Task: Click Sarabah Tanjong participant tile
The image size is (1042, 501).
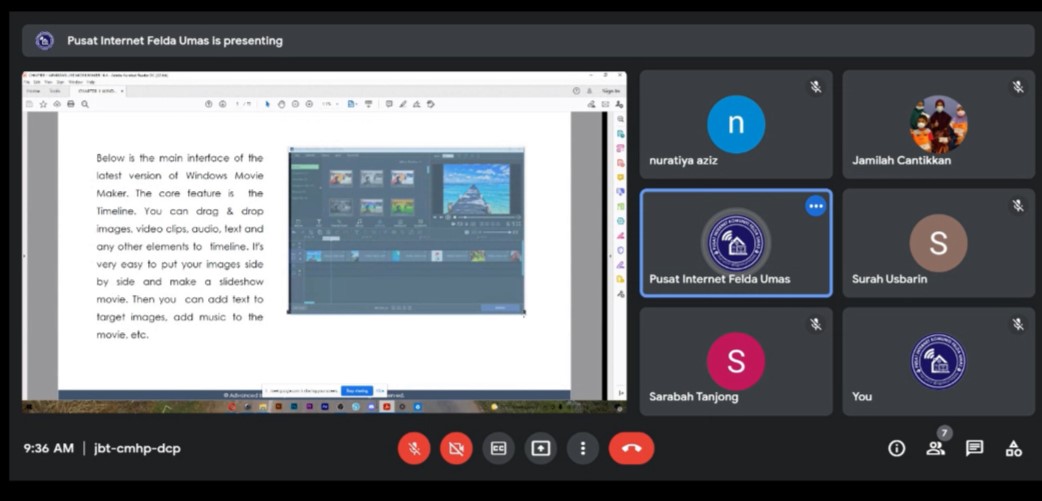Action: coord(736,361)
